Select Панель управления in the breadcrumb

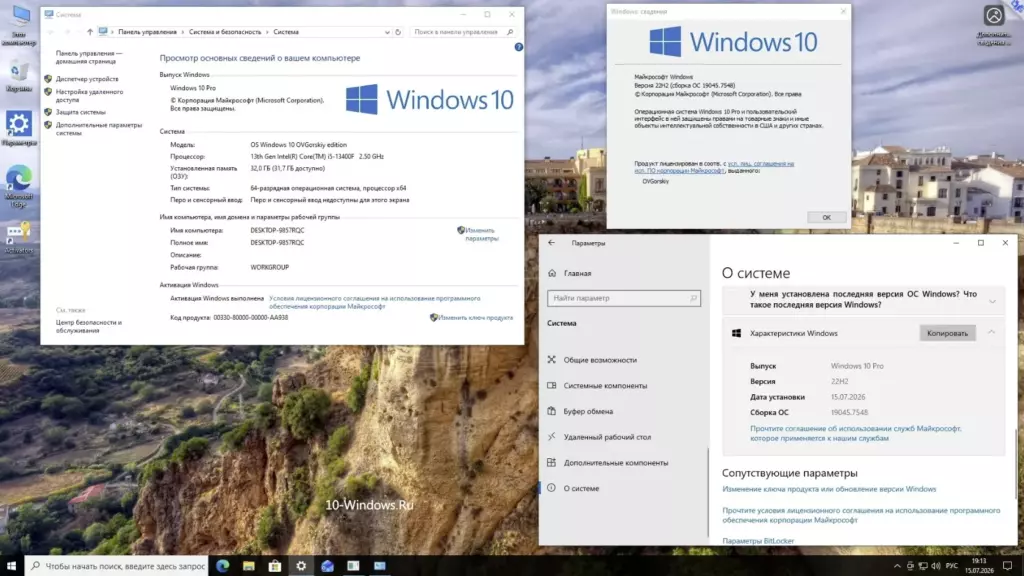pyautogui.click(x=147, y=32)
